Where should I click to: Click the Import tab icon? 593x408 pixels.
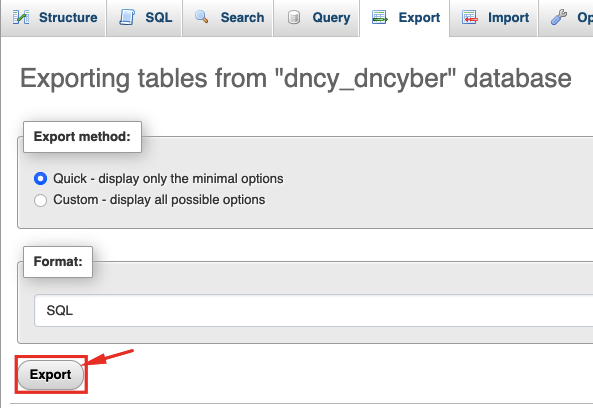point(470,17)
